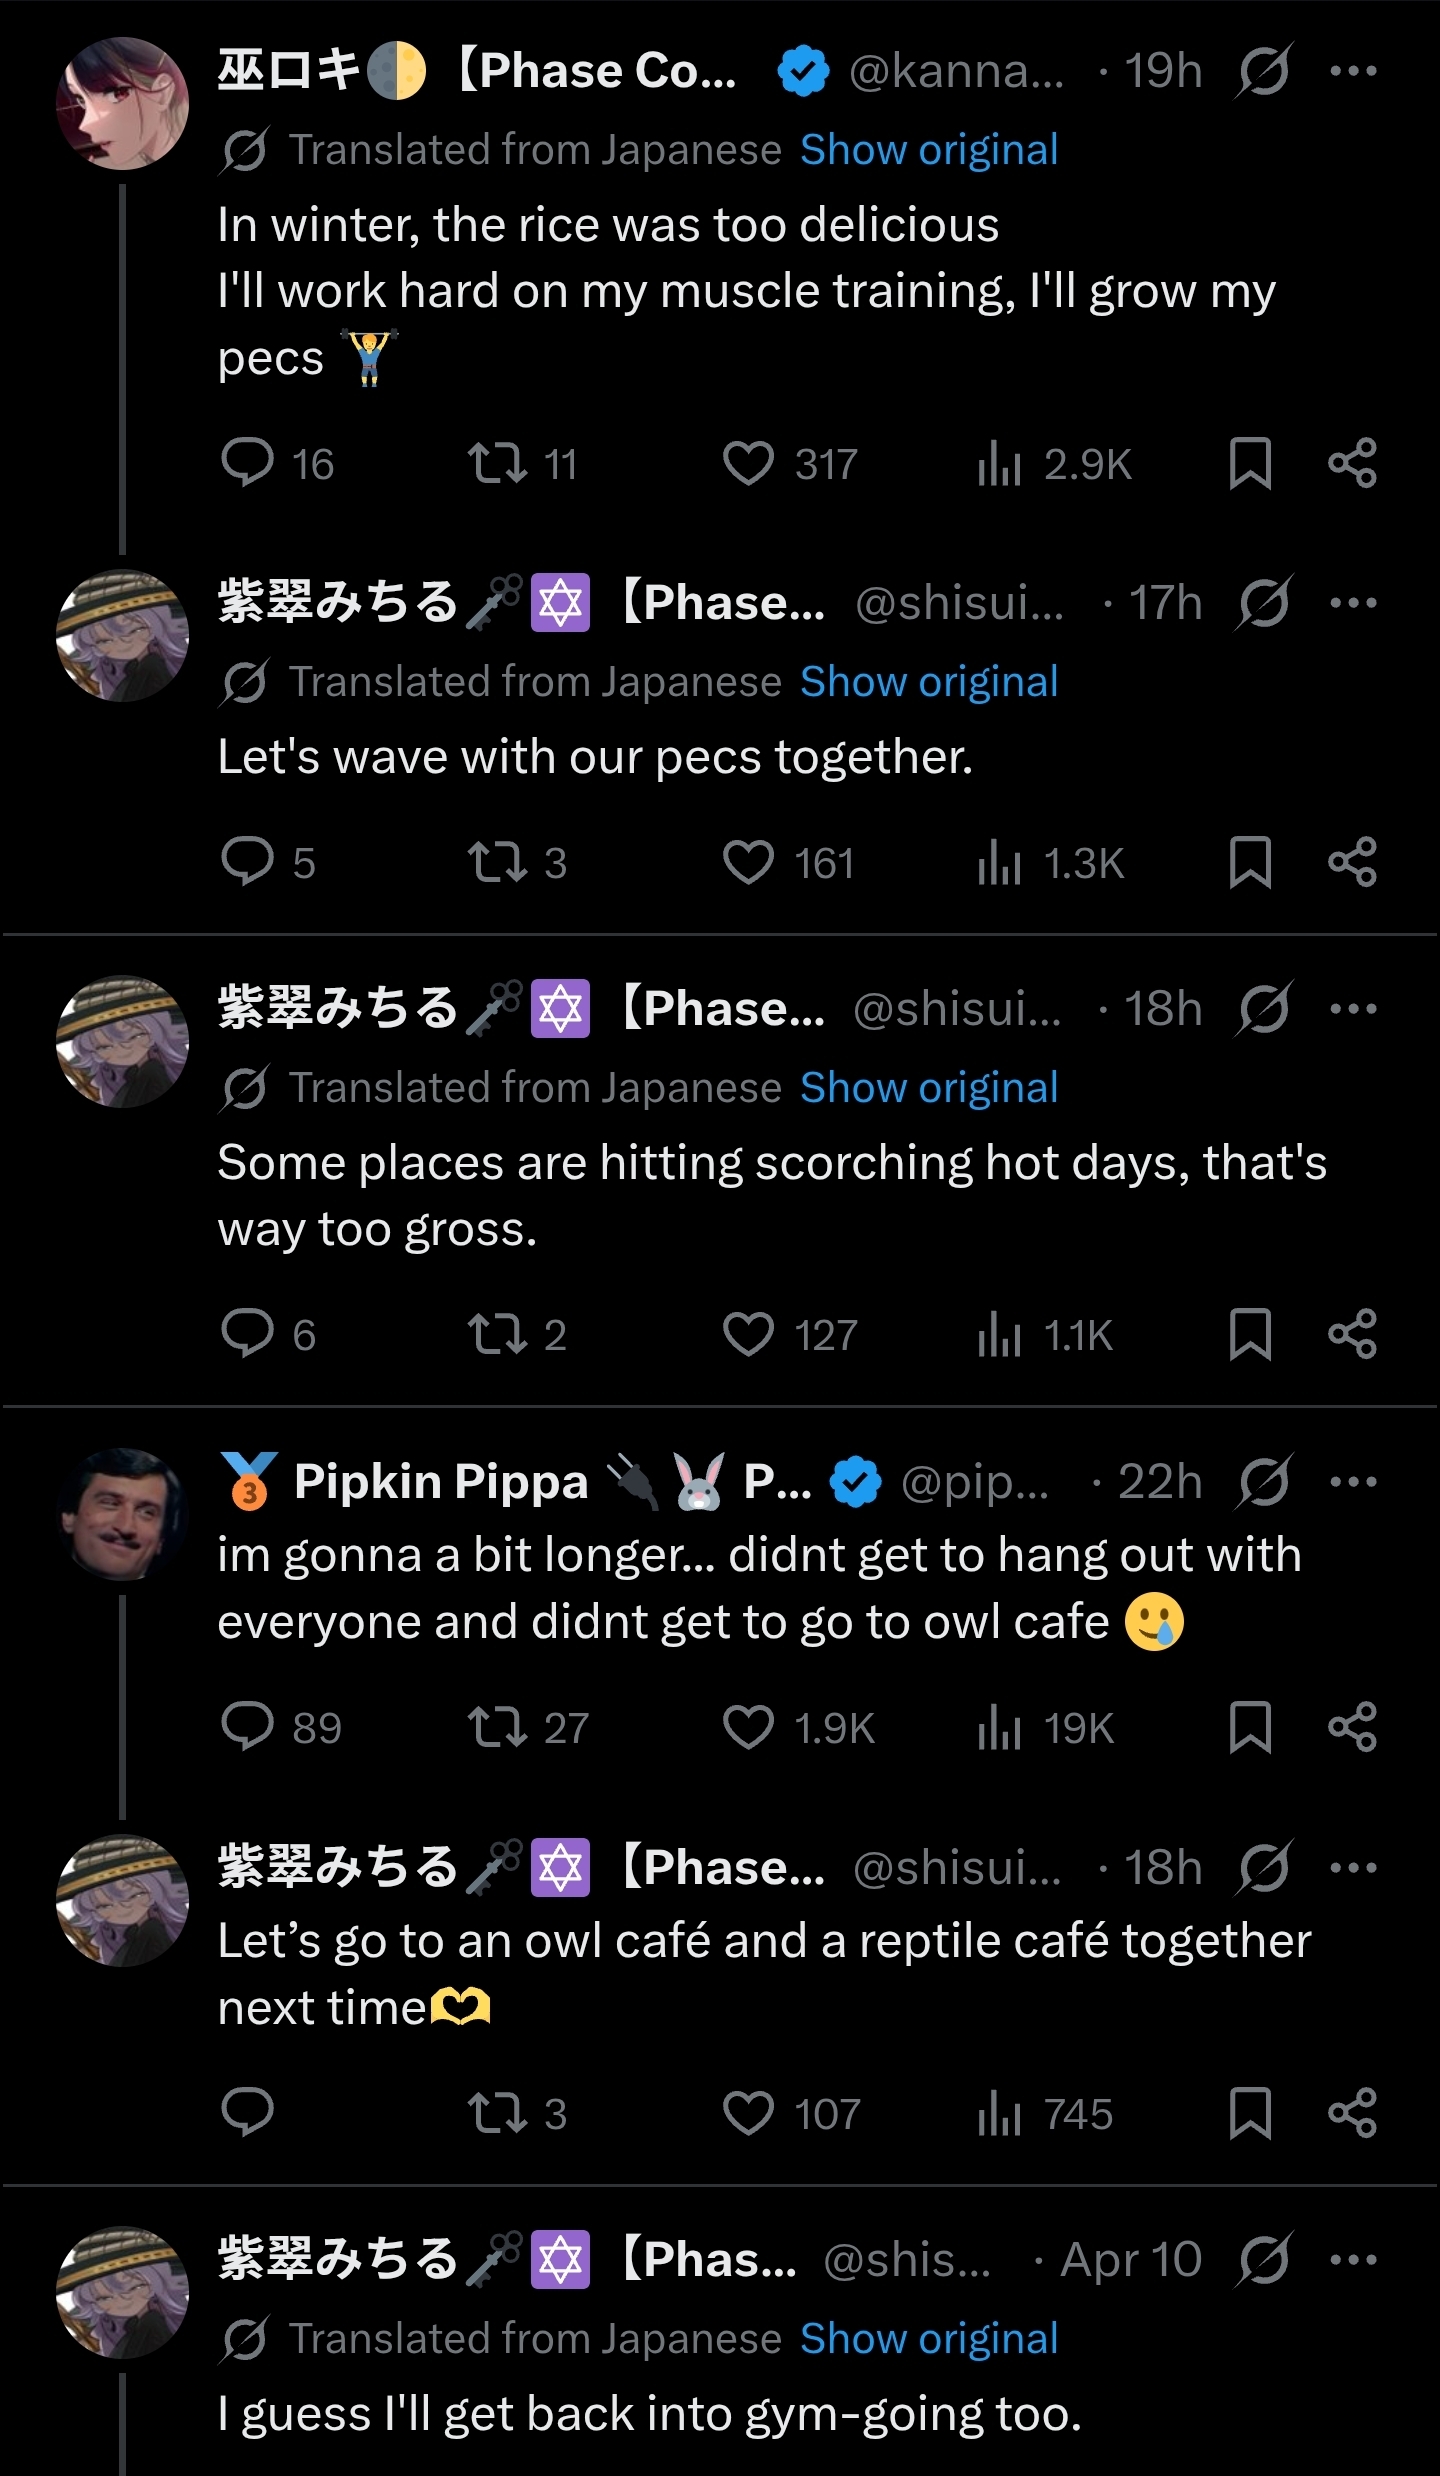Reply to the reptile café post
This screenshot has width=1440, height=2476.
[x=247, y=2113]
